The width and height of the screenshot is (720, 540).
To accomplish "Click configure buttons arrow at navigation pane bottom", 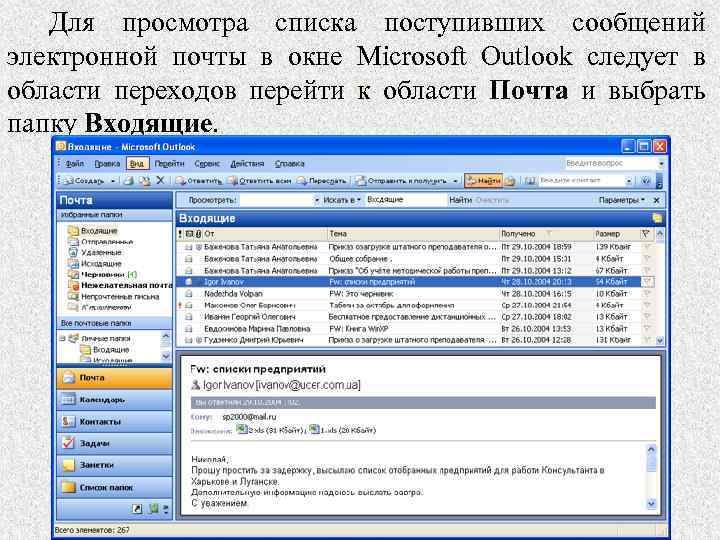I will click(x=166, y=509).
